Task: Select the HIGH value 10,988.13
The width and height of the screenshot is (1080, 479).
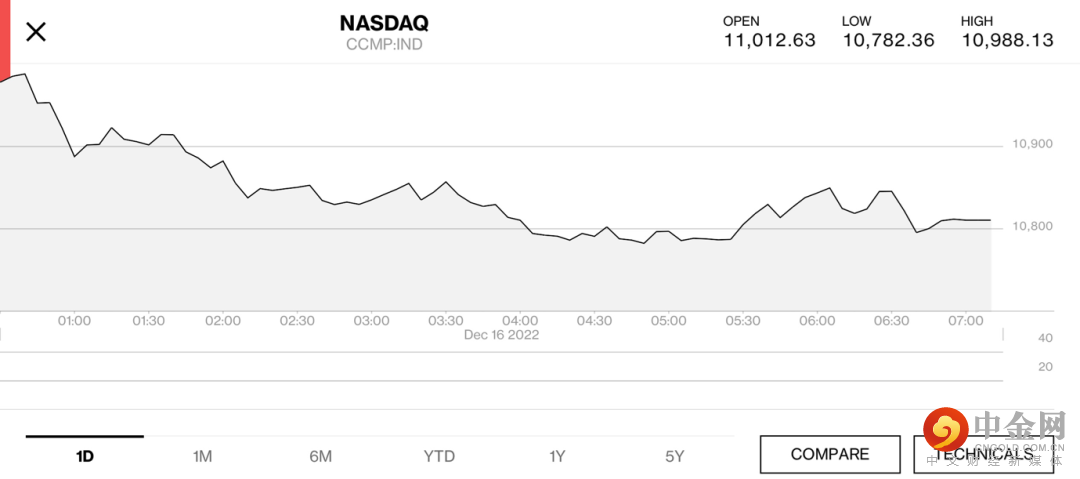Action: click(x=1008, y=40)
